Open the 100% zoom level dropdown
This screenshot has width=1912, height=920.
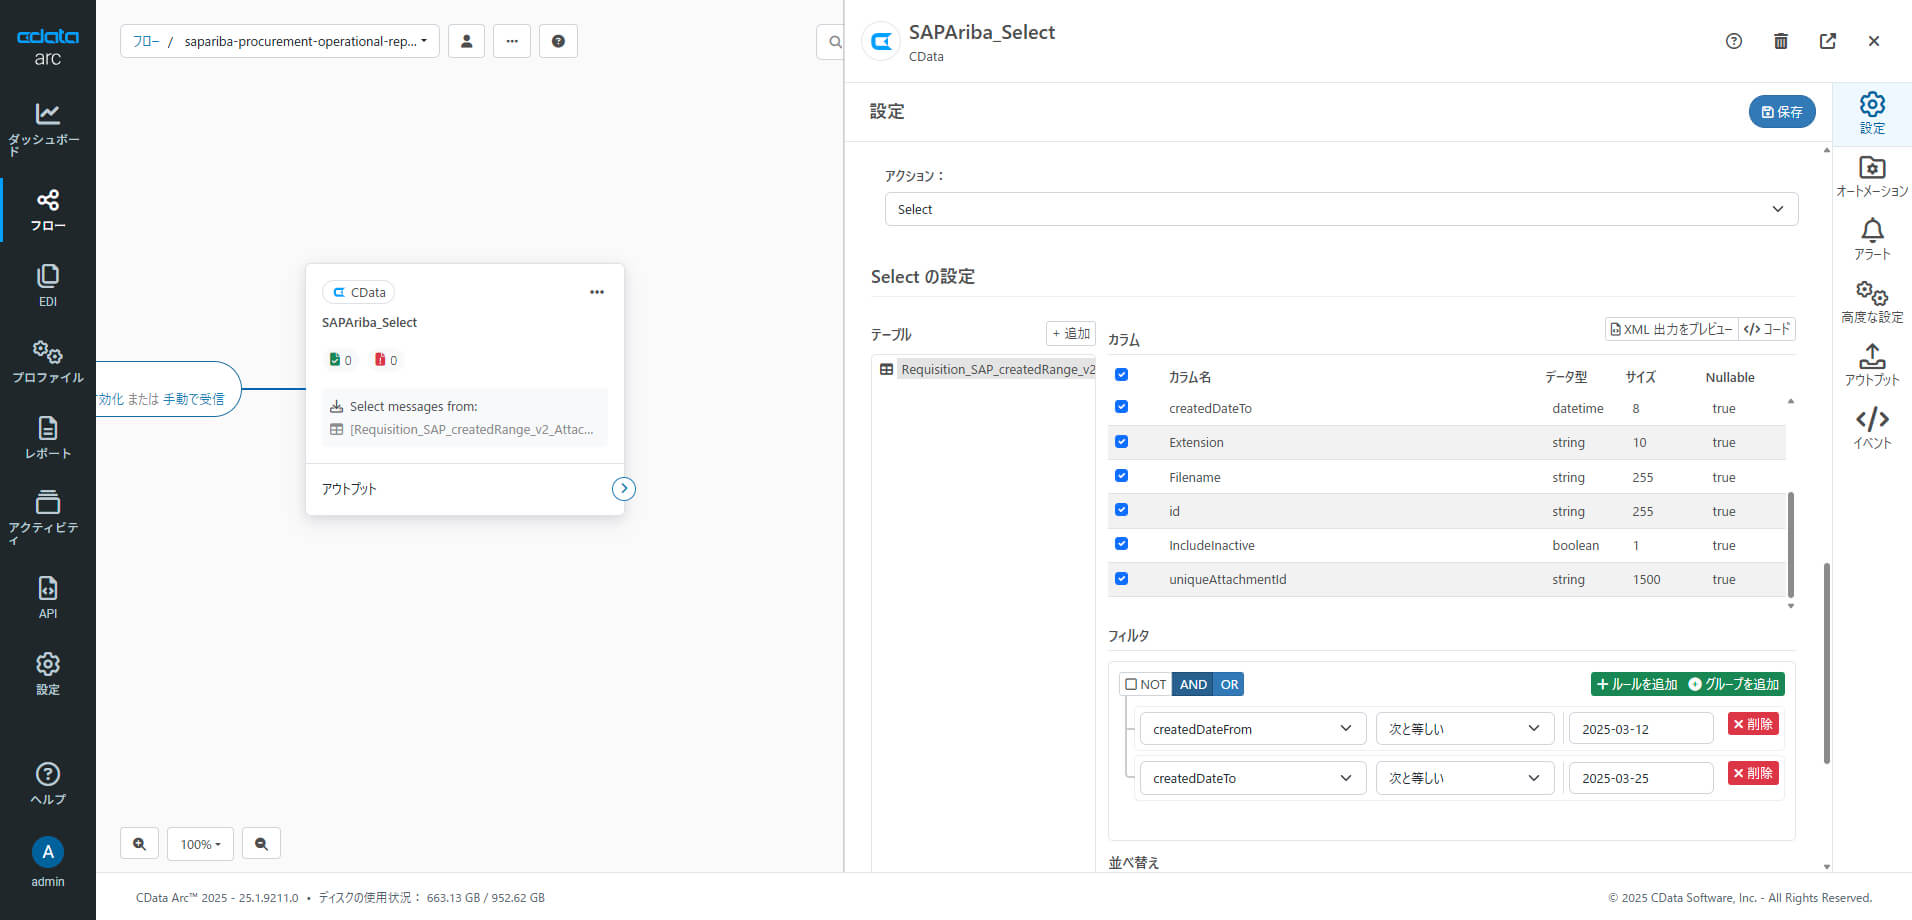(200, 844)
